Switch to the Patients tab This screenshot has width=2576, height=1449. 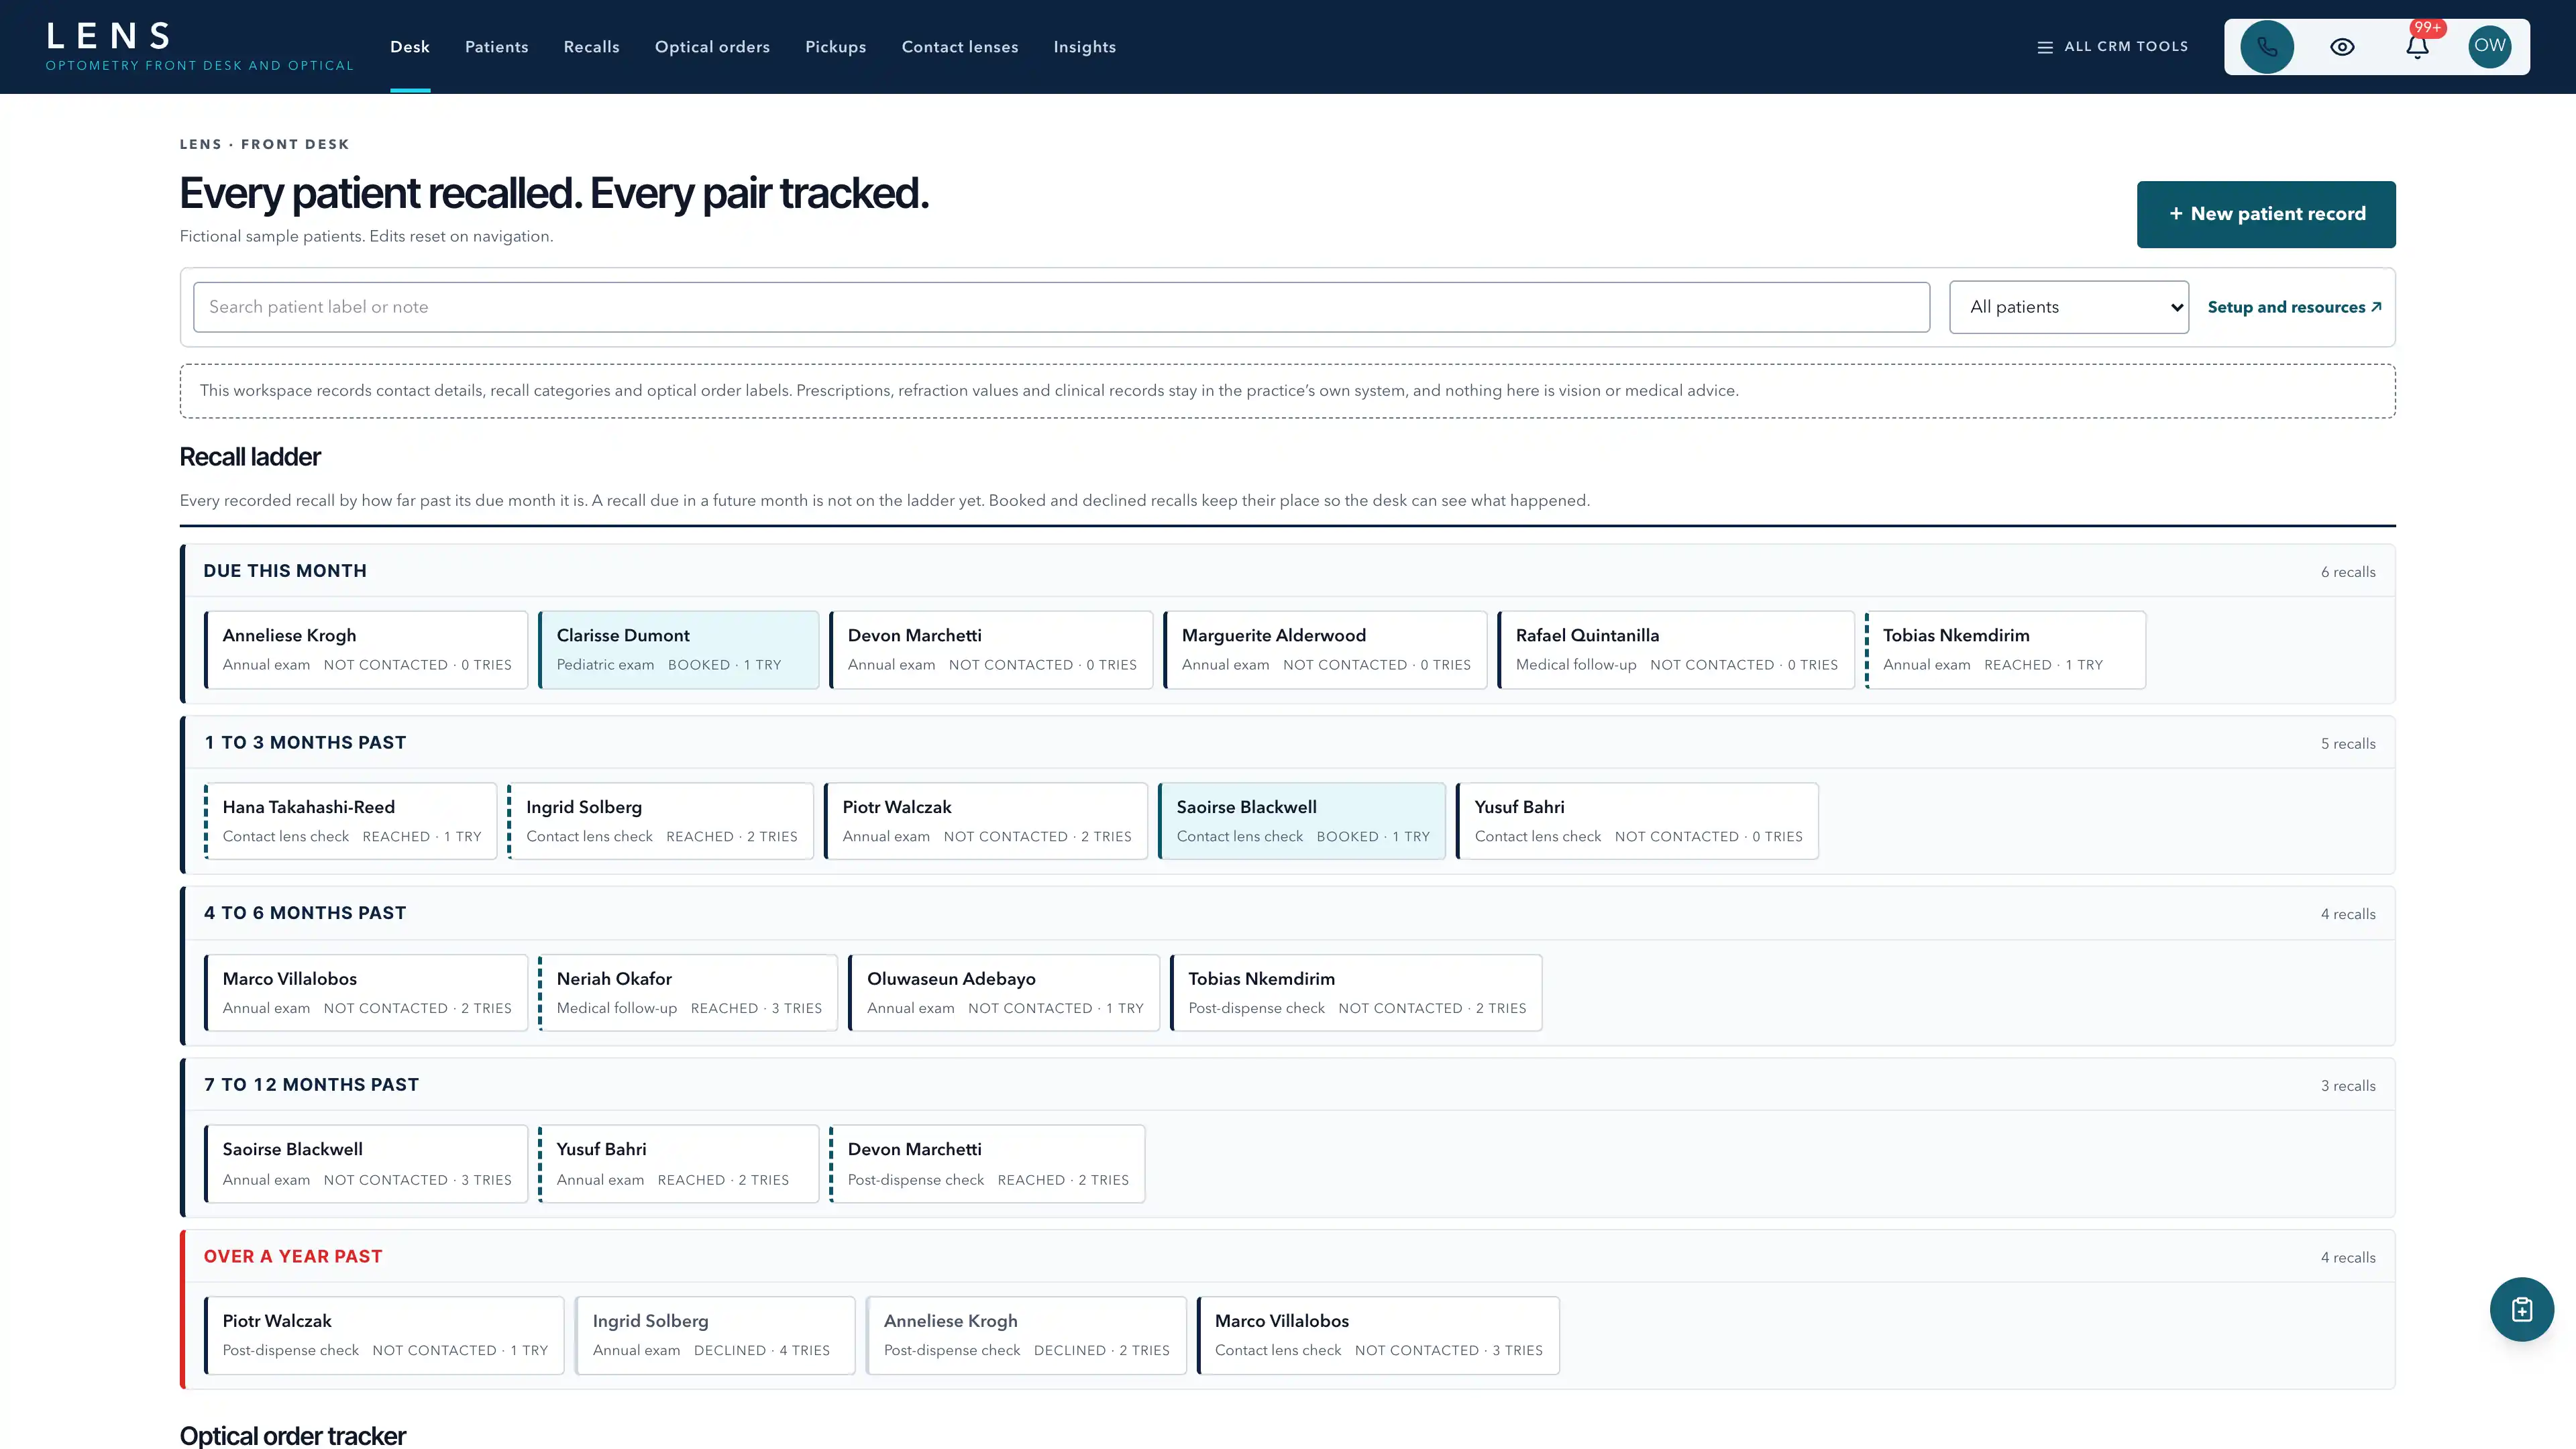pos(496,47)
